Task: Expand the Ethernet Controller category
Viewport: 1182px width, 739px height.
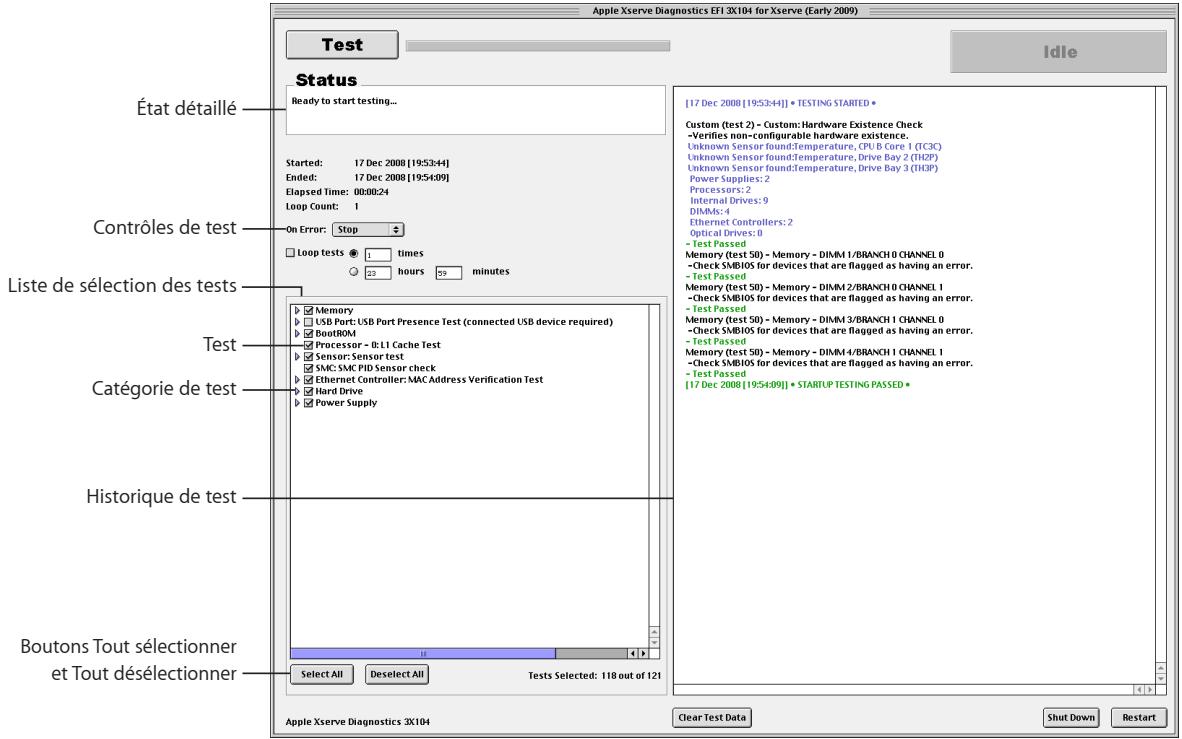Action: pos(297,380)
